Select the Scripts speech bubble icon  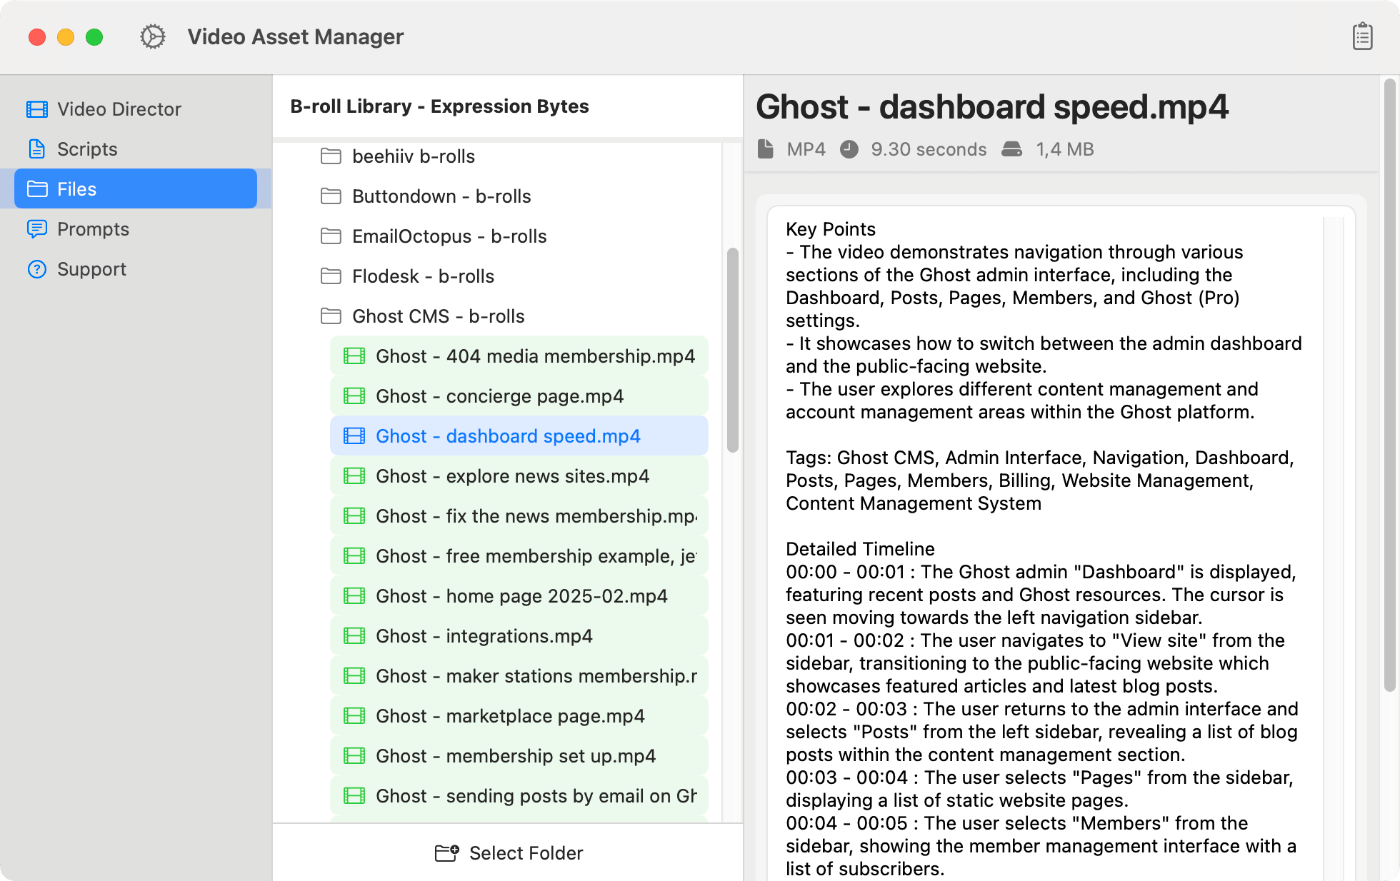pos(38,149)
